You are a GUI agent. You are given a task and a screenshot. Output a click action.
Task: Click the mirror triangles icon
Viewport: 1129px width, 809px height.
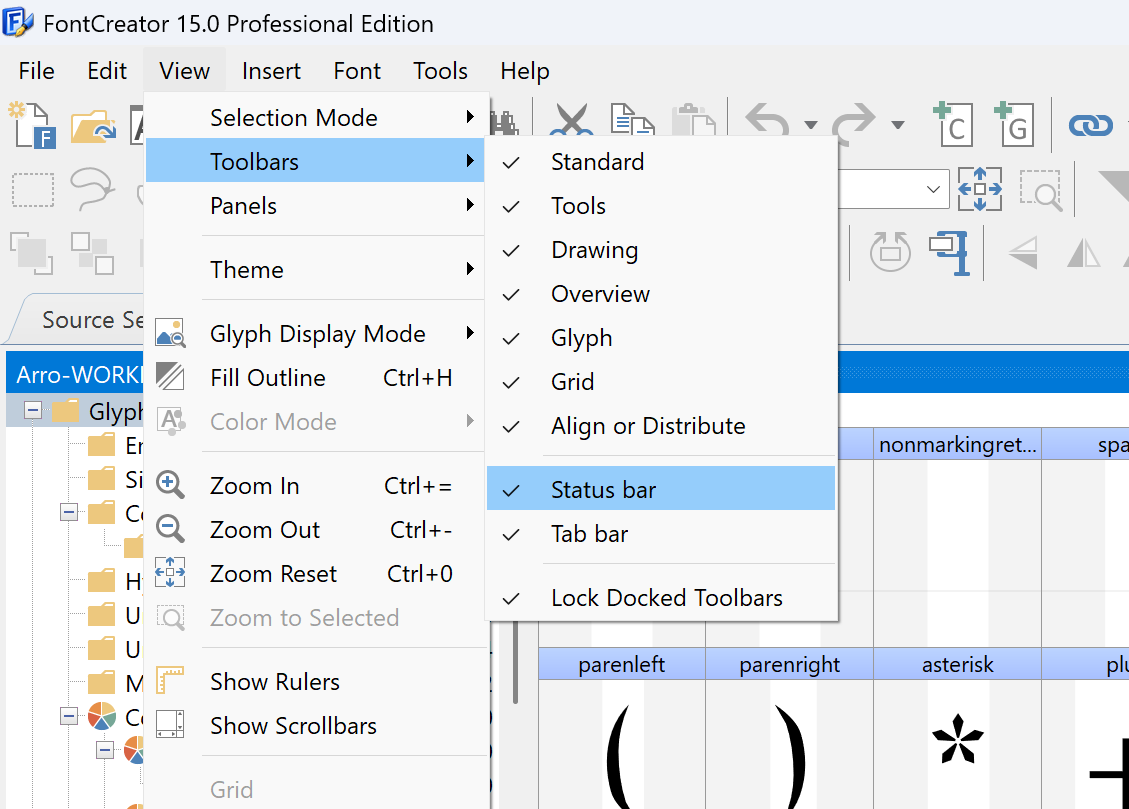point(1084,253)
